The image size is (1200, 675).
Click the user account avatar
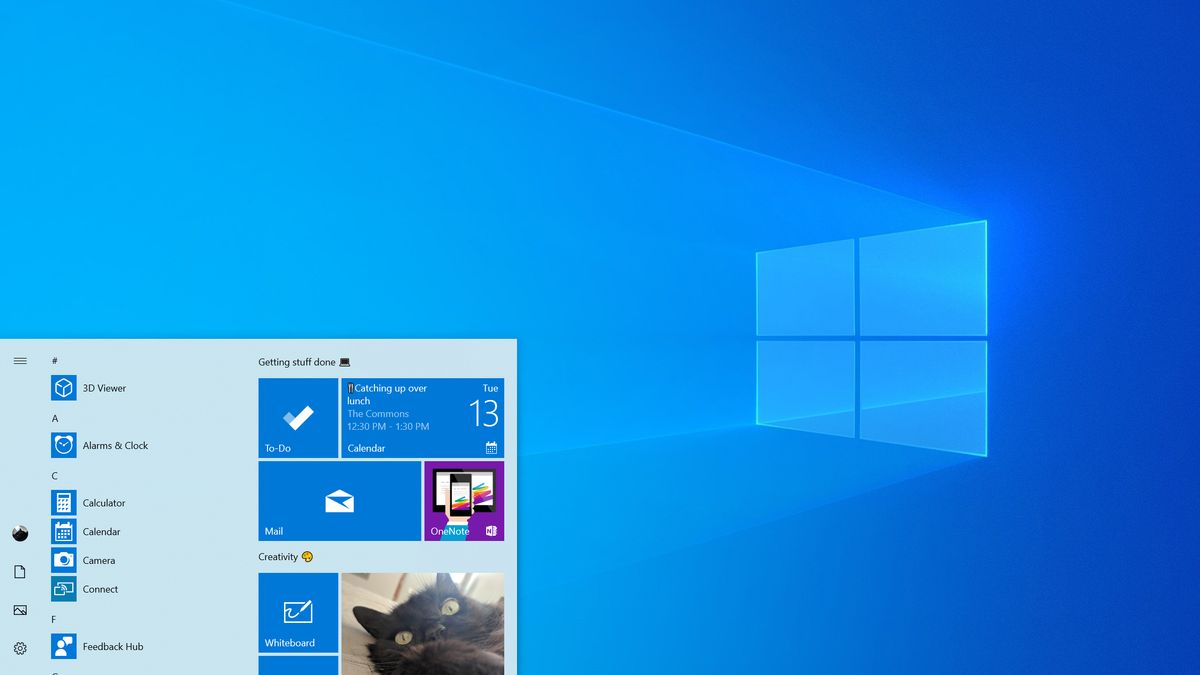coord(20,533)
